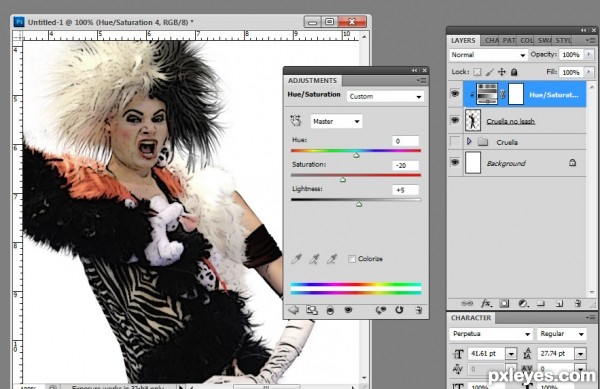Open the Regular font style dropdown
The image size is (600, 389).
pyautogui.click(x=561, y=334)
